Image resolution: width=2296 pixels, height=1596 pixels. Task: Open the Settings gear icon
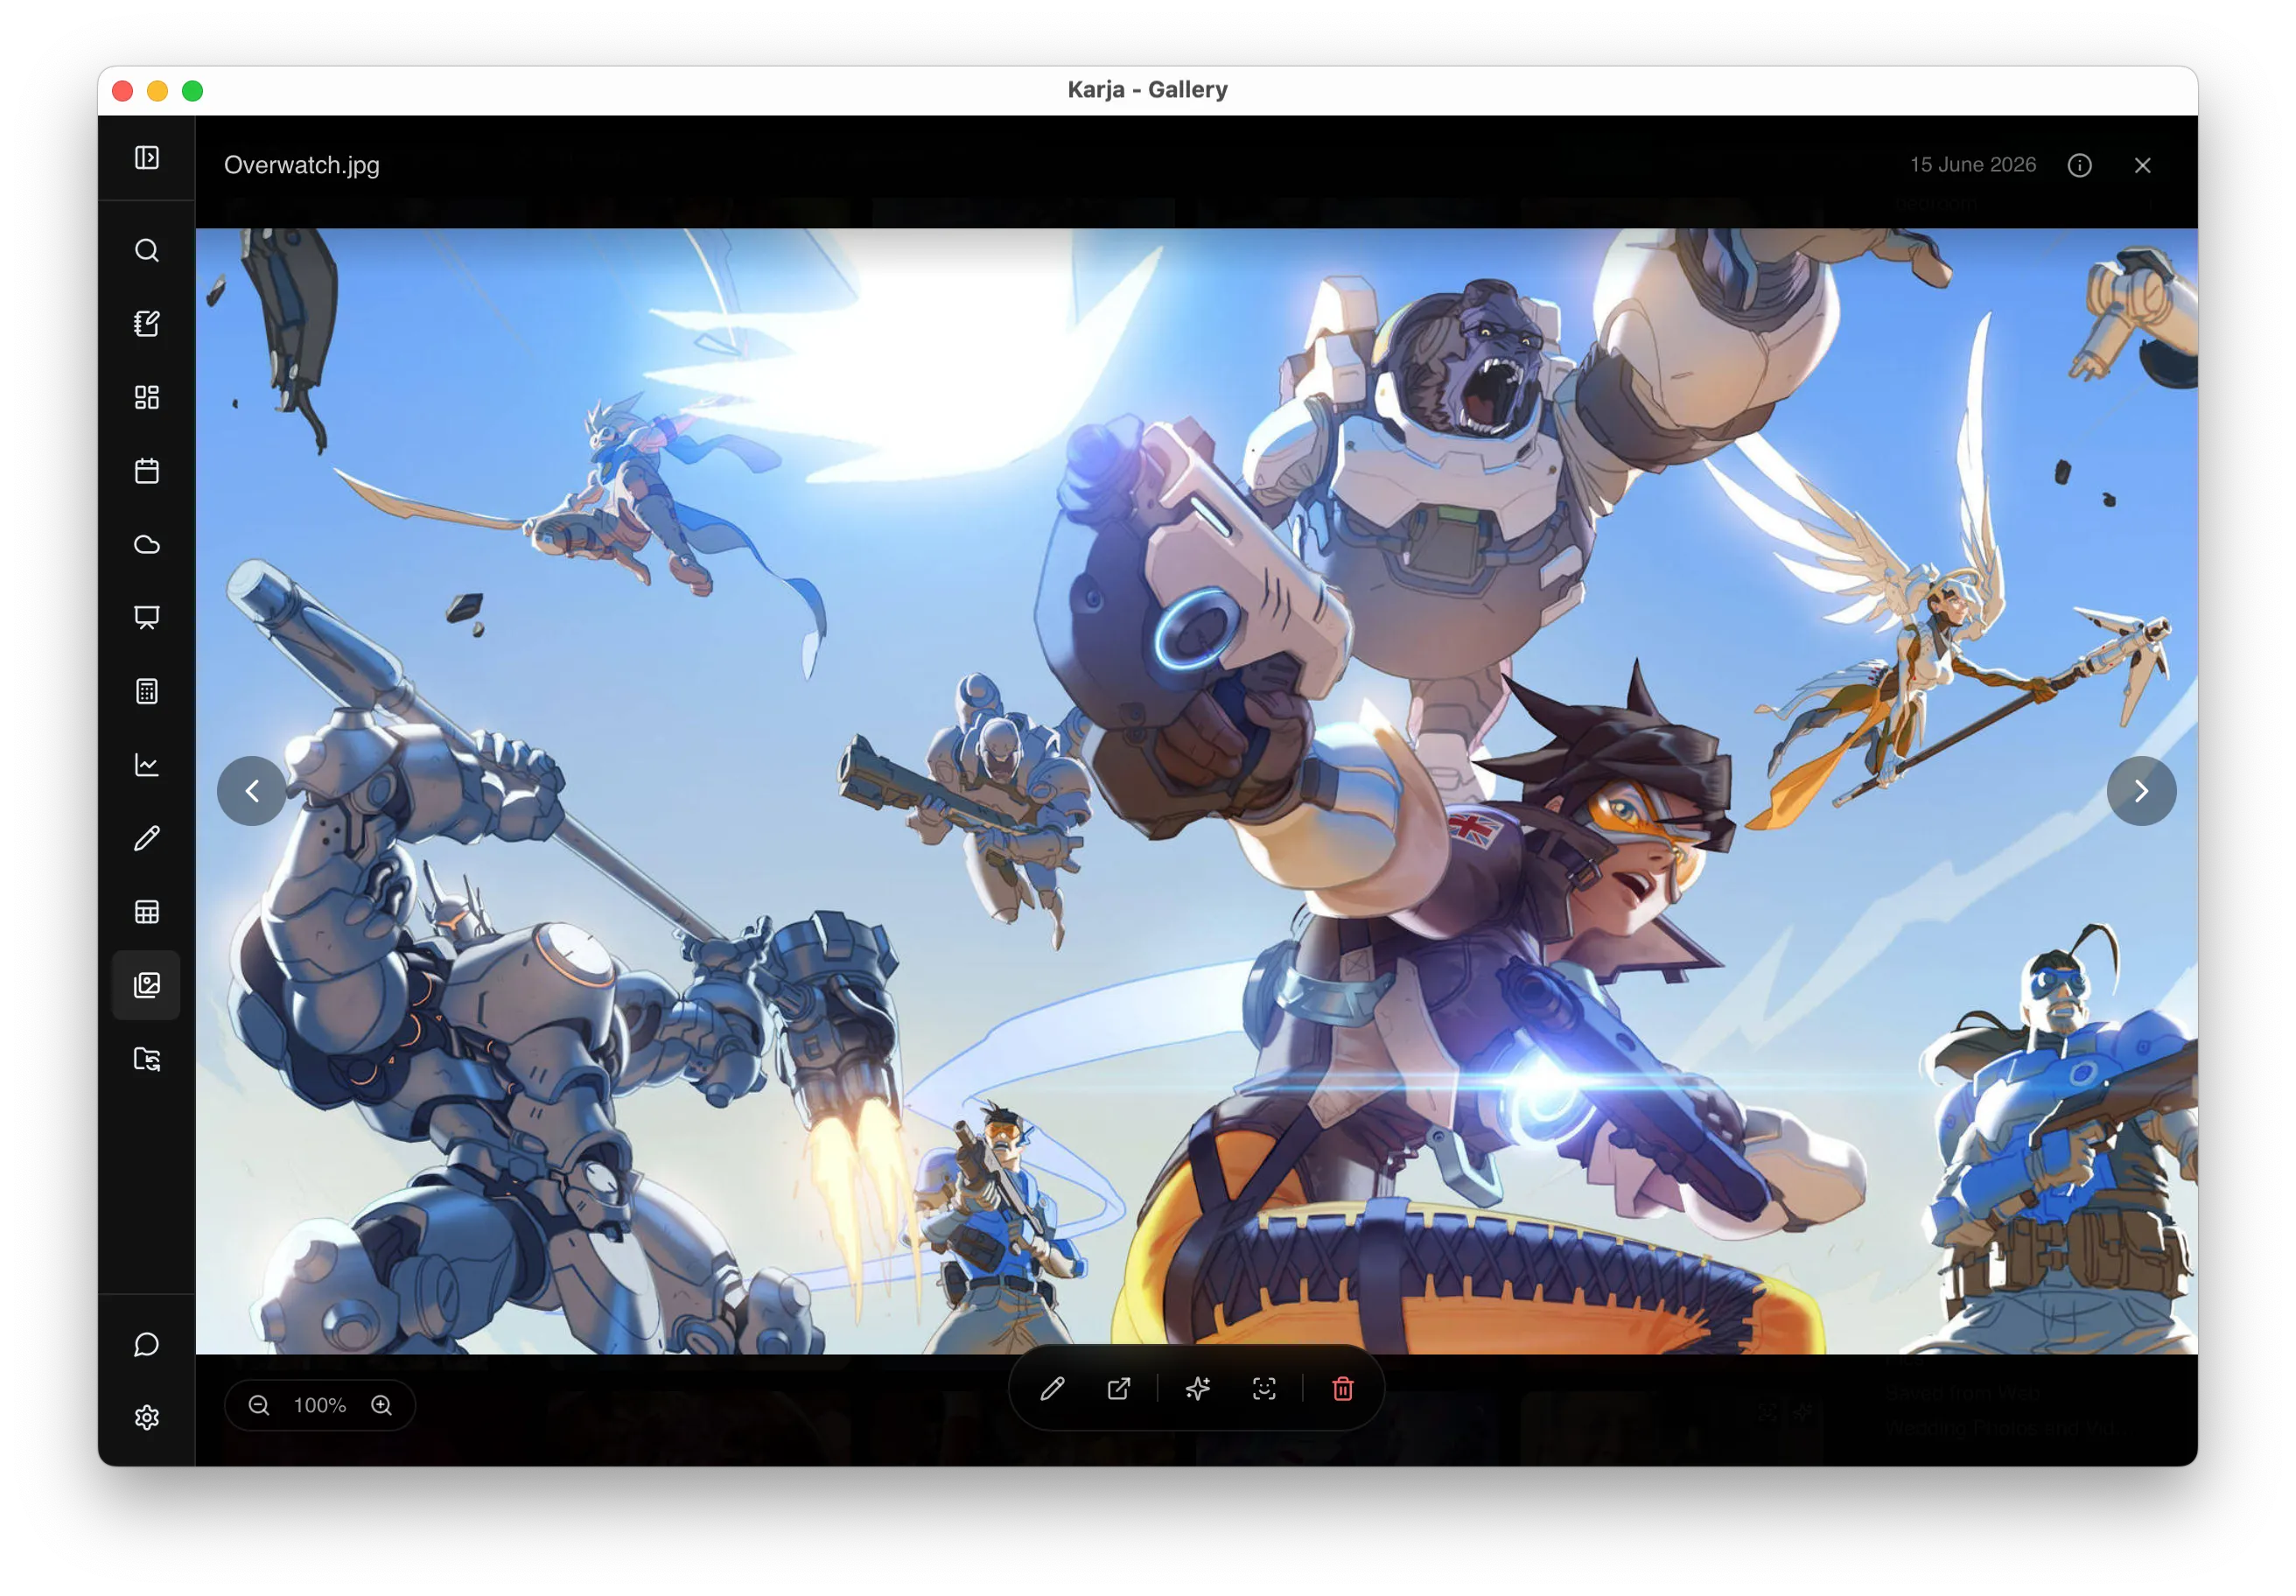pyautogui.click(x=147, y=1418)
